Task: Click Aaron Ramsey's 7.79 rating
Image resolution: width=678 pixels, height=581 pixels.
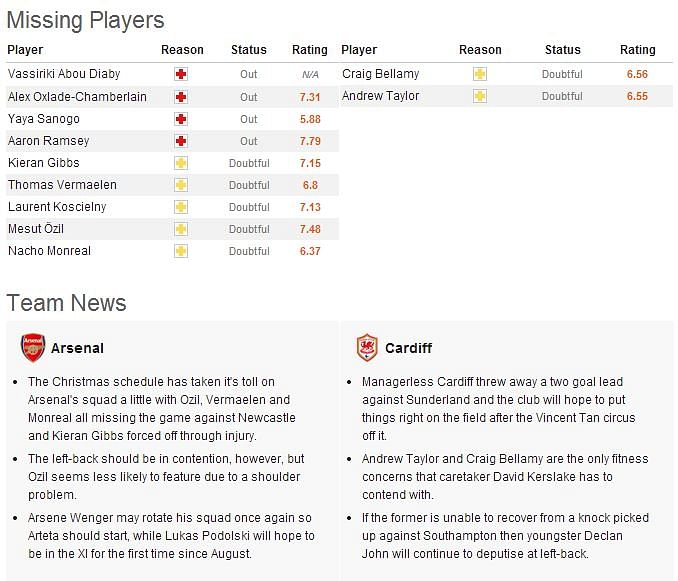Action: [310, 141]
